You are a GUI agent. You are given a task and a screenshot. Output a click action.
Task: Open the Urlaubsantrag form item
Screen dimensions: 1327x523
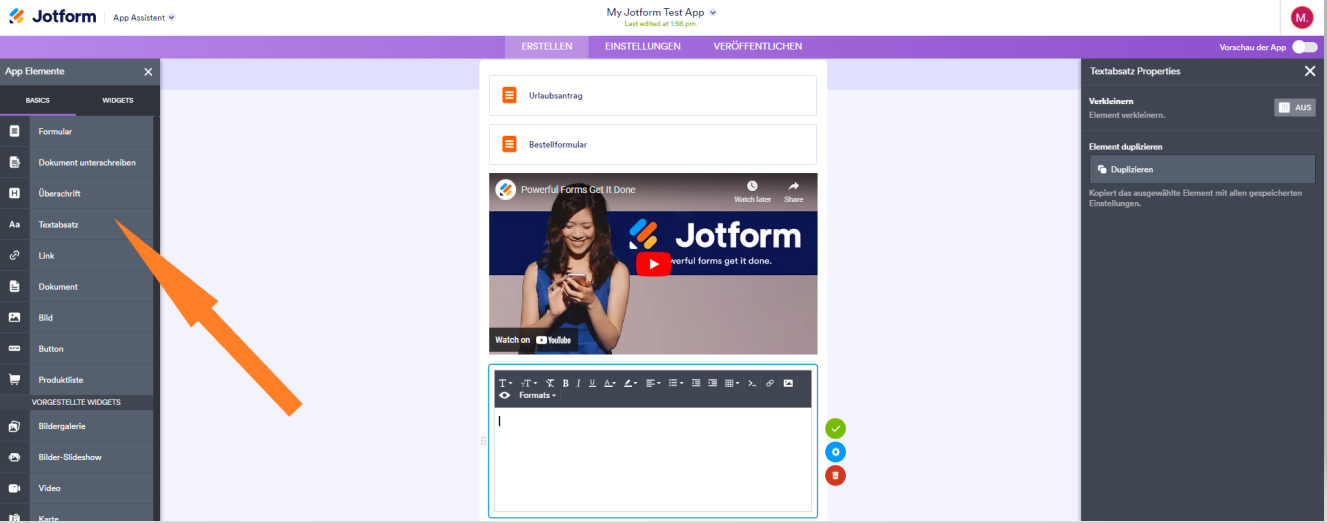pos(653,96)
